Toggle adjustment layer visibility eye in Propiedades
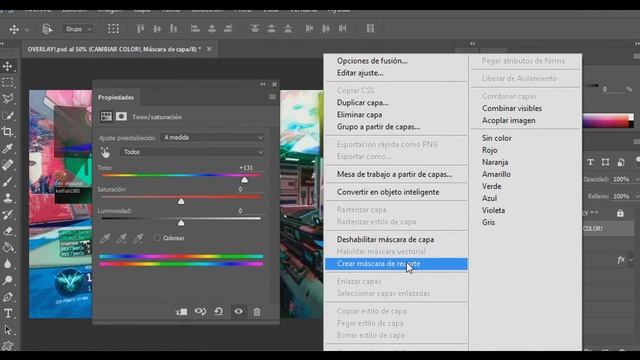 click(238, 311)
